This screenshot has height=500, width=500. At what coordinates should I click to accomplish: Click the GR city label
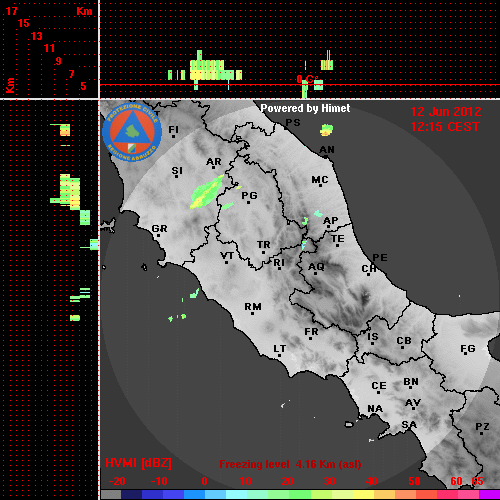[x=159, y=229]
